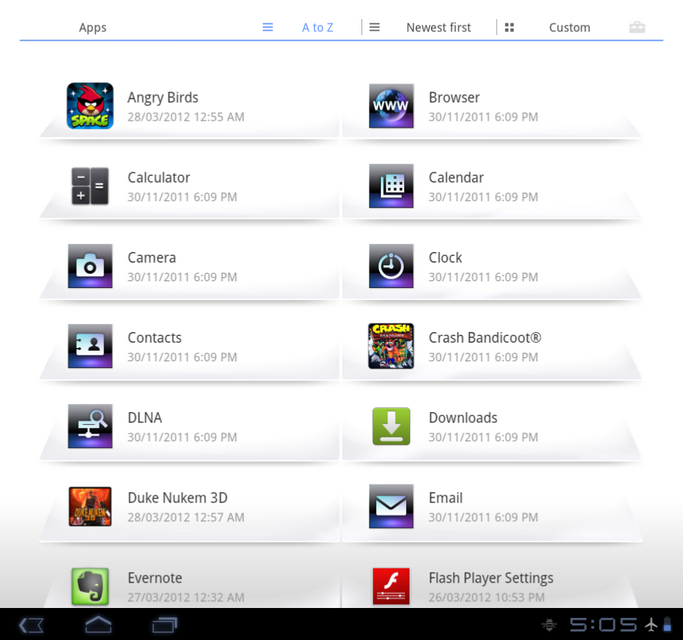Launch the Crash Bandicoot game icon
Screen dimensions: 683x640
[391, 346]
